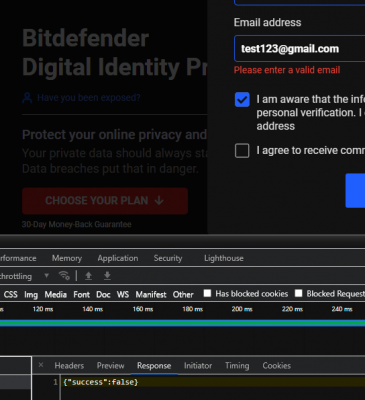This screenshot has width=365, height=400.
Task: Click the 30-Day Money-Back Guarantee text
Action: click(77, 224)
